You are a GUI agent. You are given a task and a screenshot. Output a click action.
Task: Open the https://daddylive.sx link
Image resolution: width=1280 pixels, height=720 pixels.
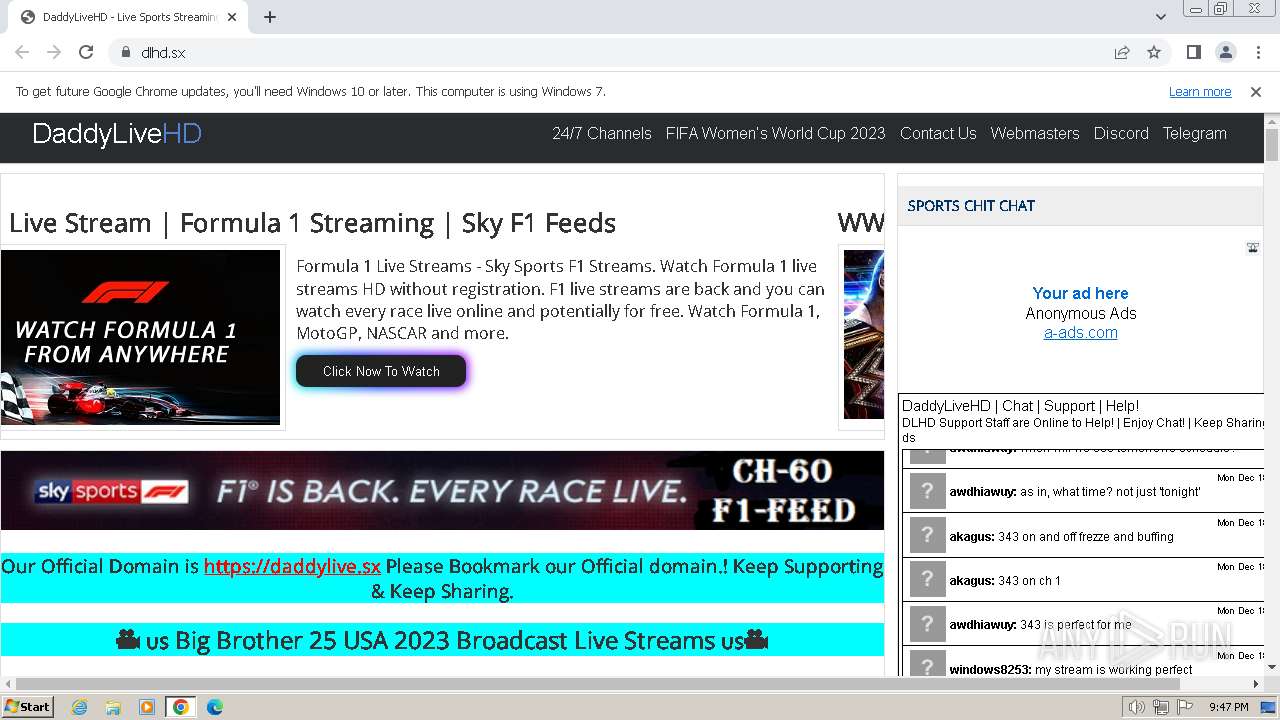(x=292, y=566)
